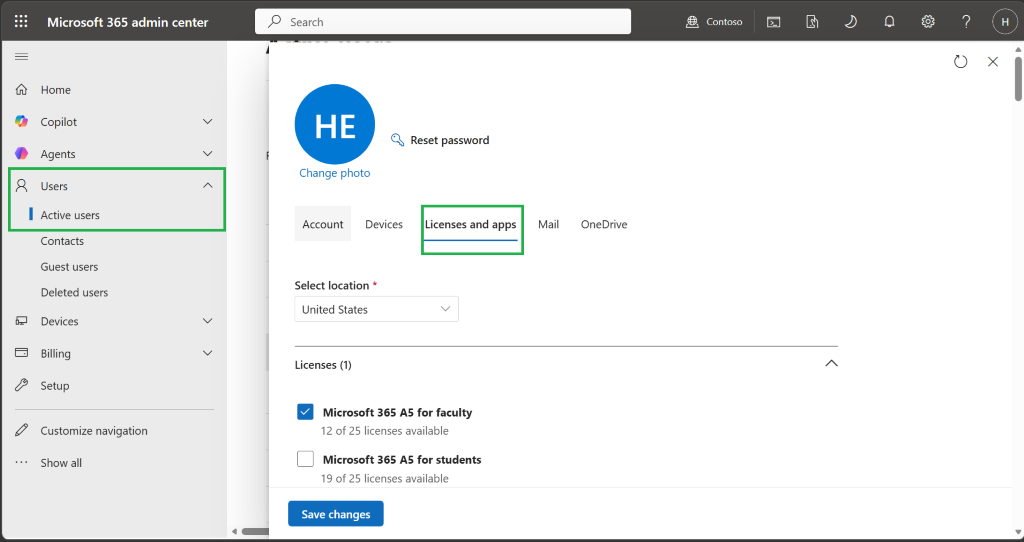The width and height of the screenshot is (1024, 542).
Task: Expand the Agents nav section chevron
Action: (x=208, y=153)
